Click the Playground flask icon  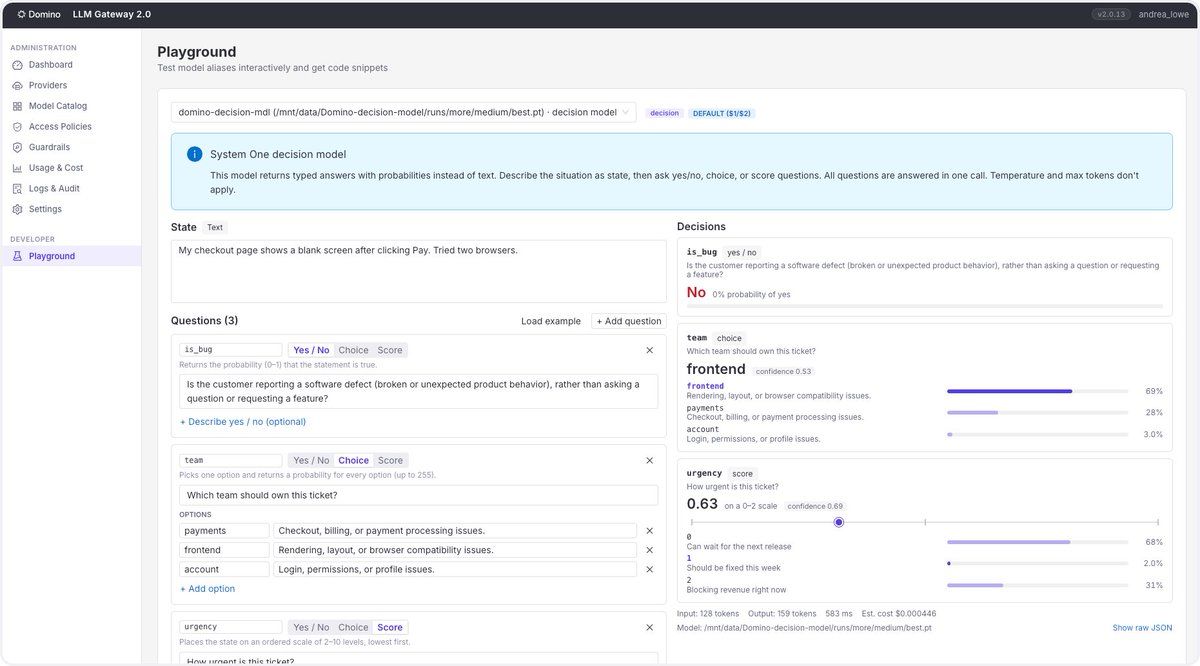18,256
